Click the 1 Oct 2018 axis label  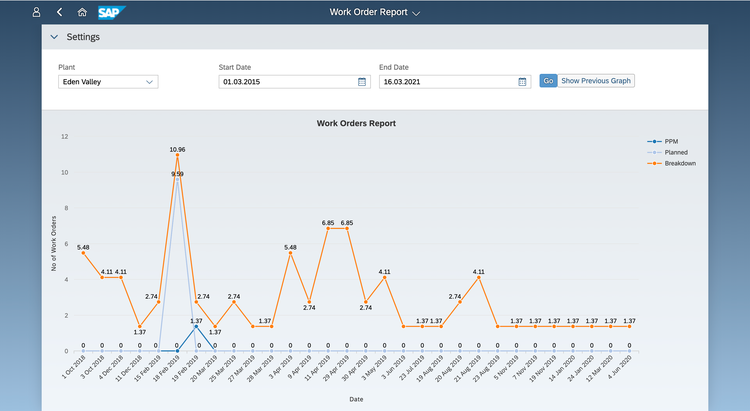pos(74,367)
